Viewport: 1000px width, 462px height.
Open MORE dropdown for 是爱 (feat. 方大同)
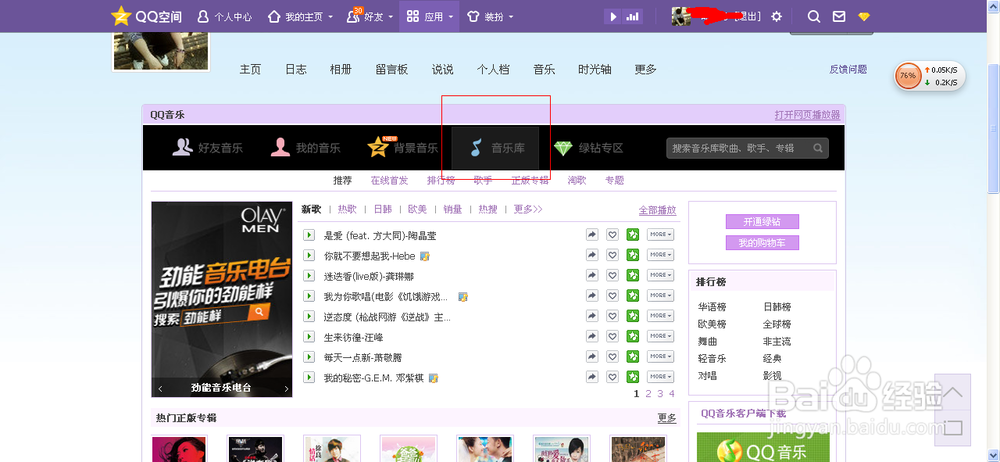661,235
